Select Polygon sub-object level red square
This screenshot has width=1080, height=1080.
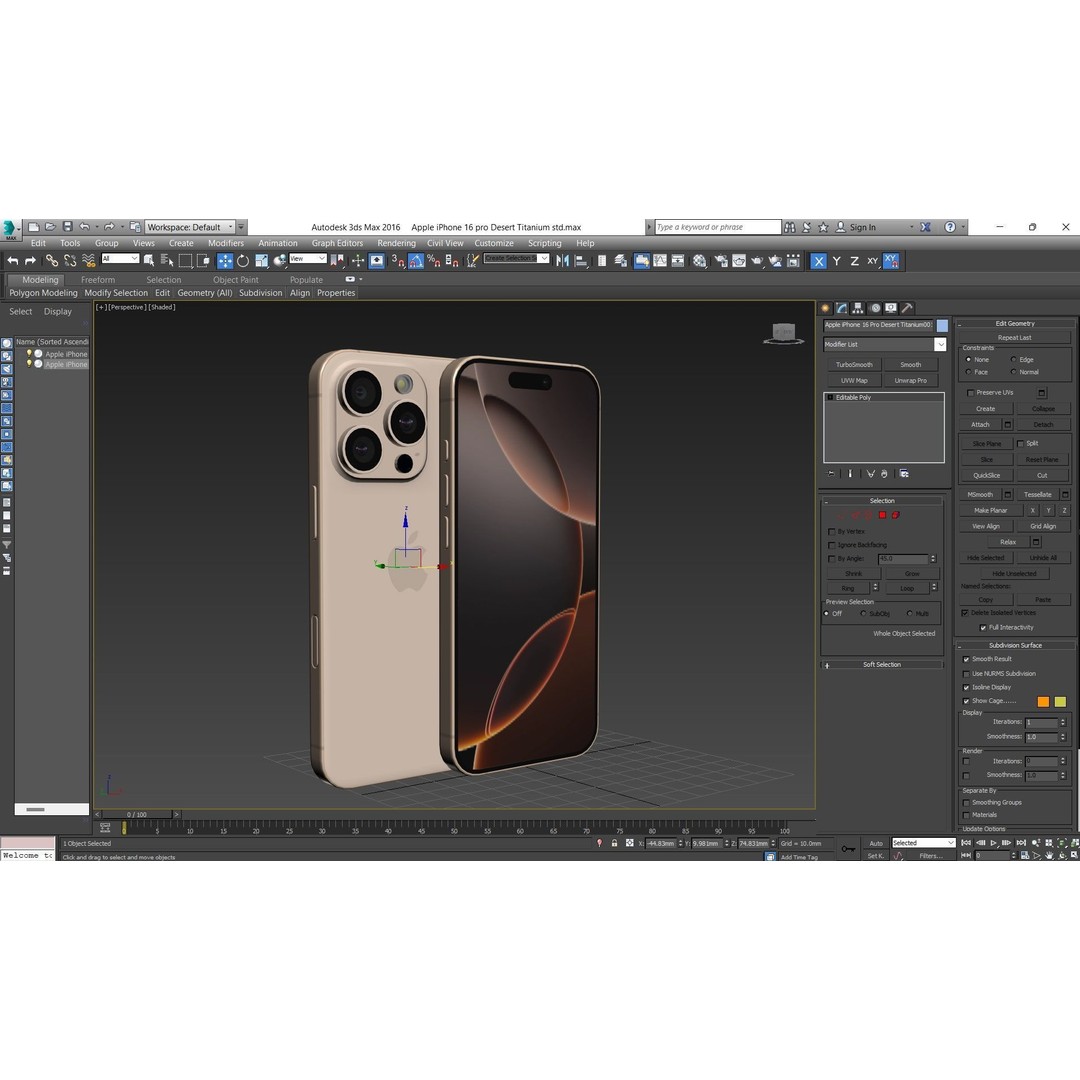click(x=882, y=515)
